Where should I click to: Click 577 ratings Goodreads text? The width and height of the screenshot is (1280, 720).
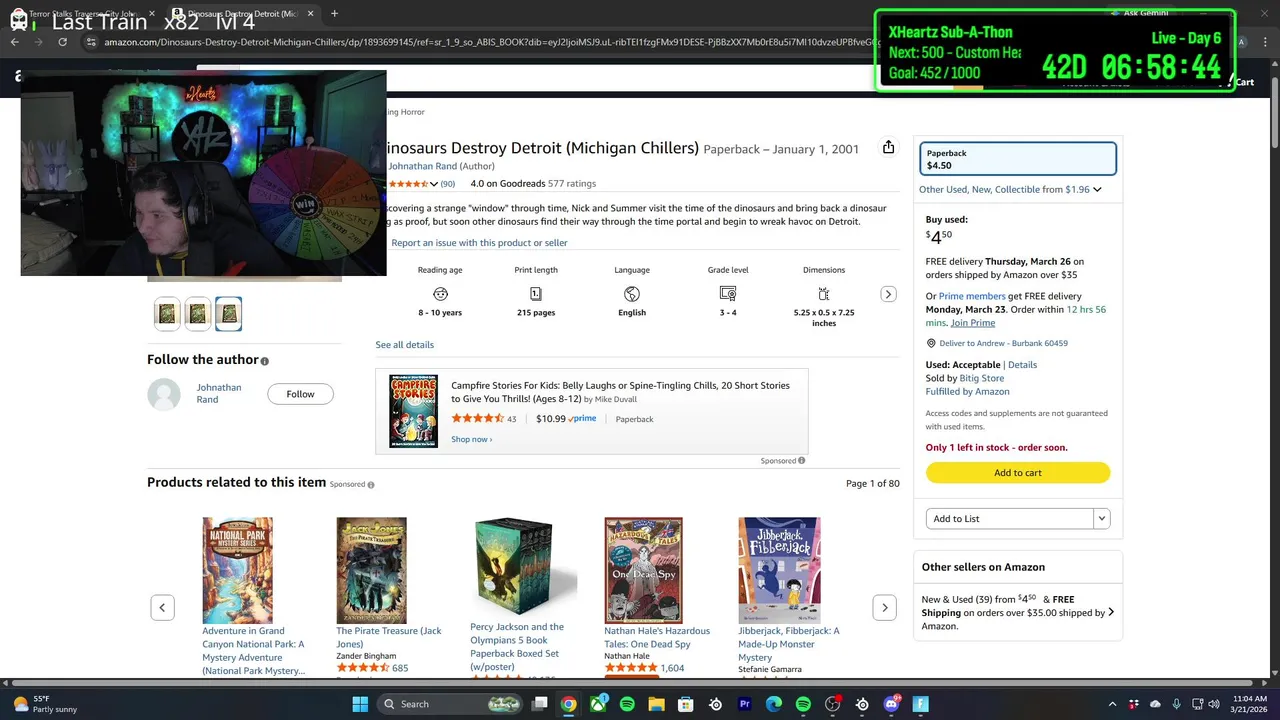click(572, 184)
